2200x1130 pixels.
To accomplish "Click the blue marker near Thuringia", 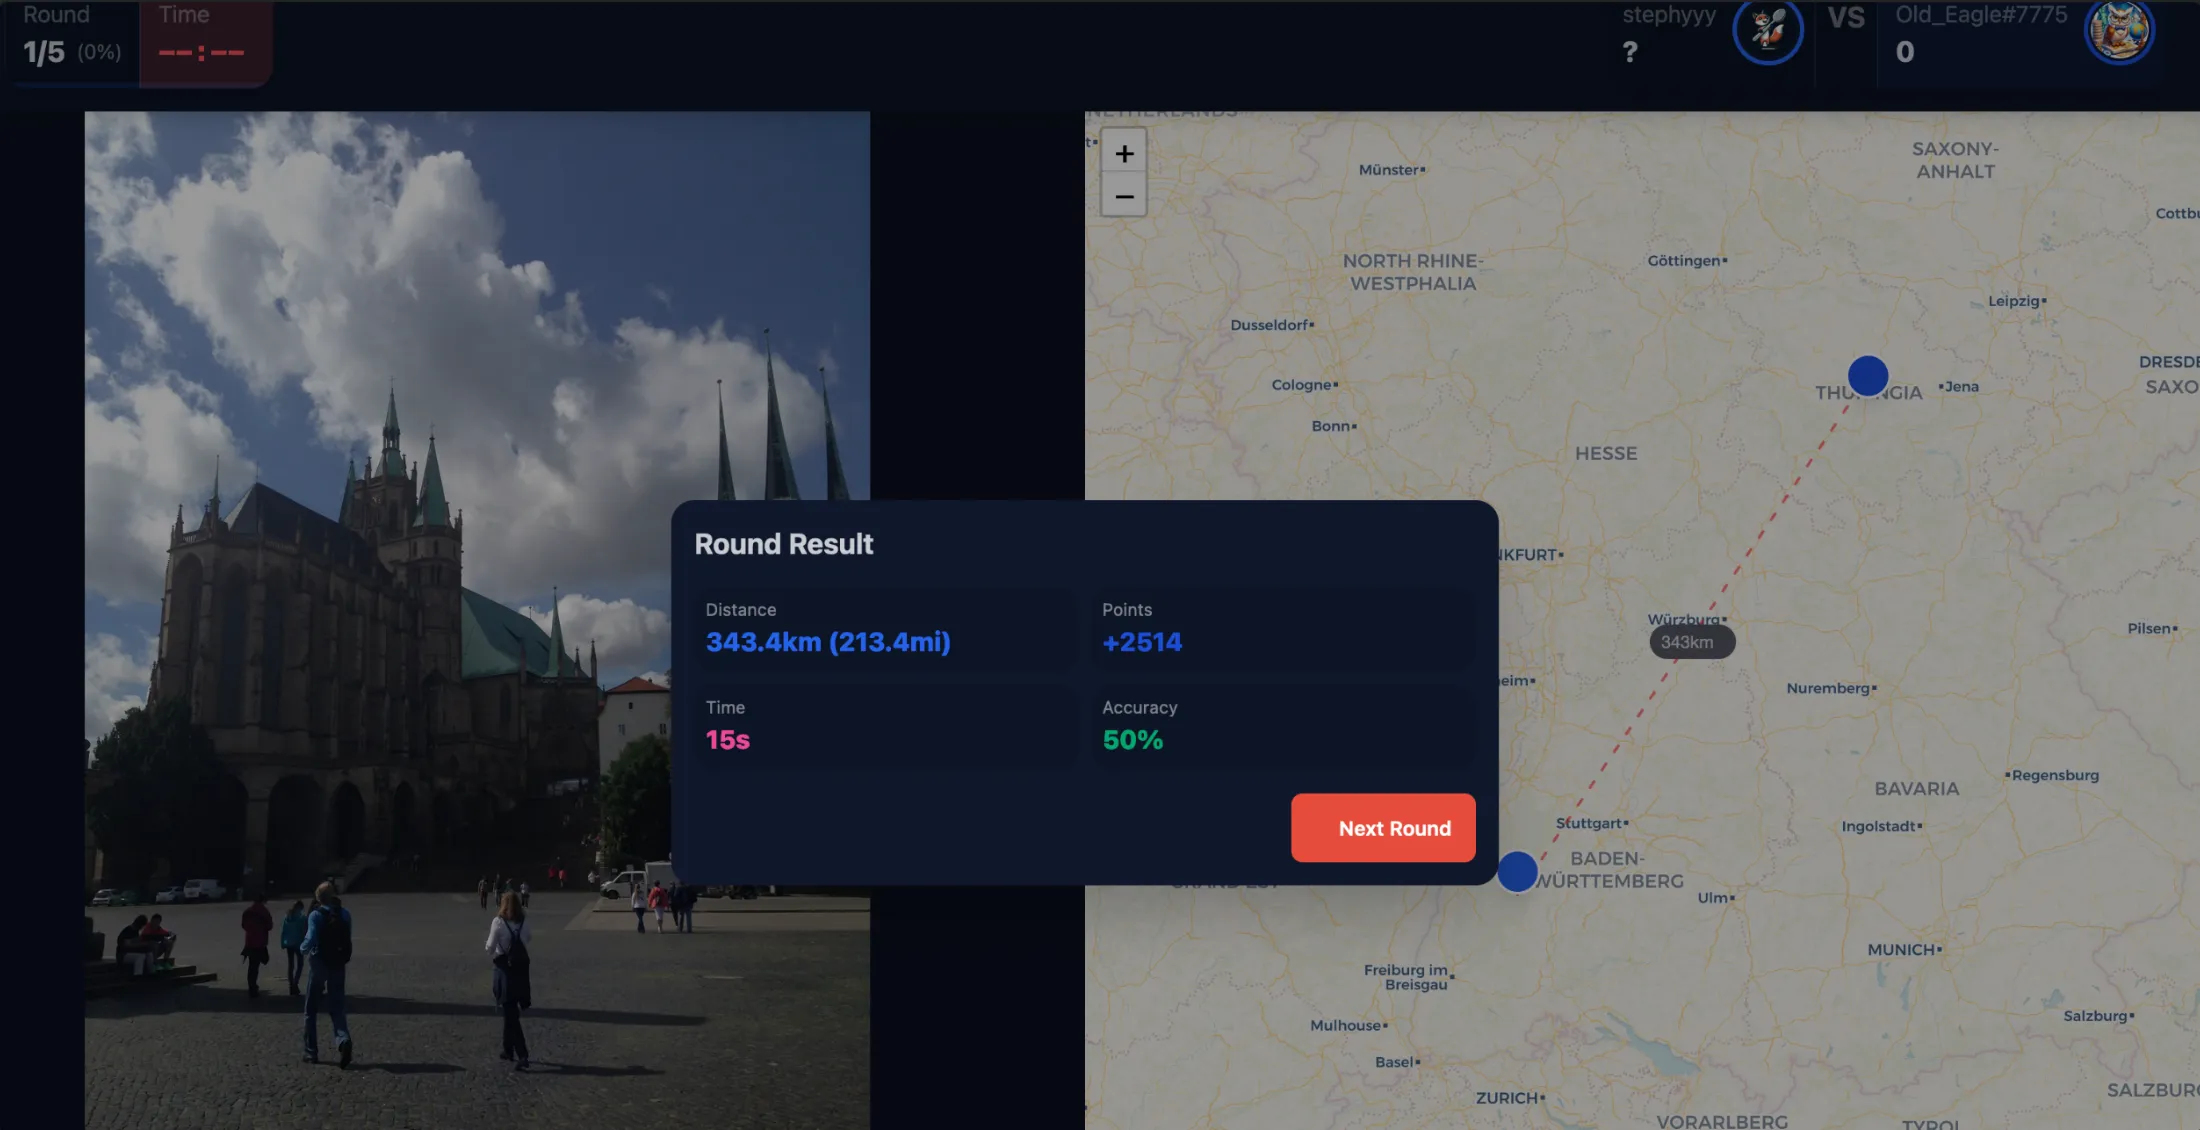I will 1867,376.
